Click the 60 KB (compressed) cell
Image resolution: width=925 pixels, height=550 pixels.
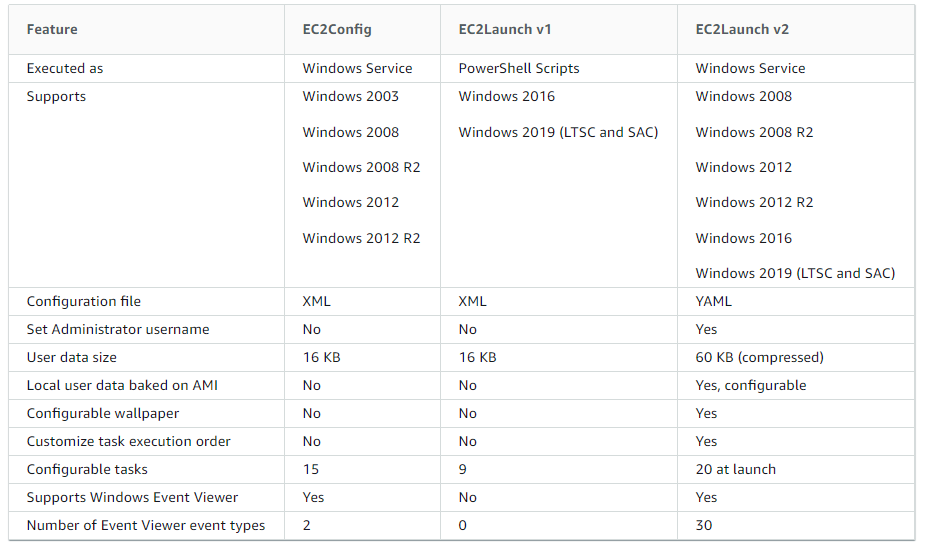click(759, 358)
